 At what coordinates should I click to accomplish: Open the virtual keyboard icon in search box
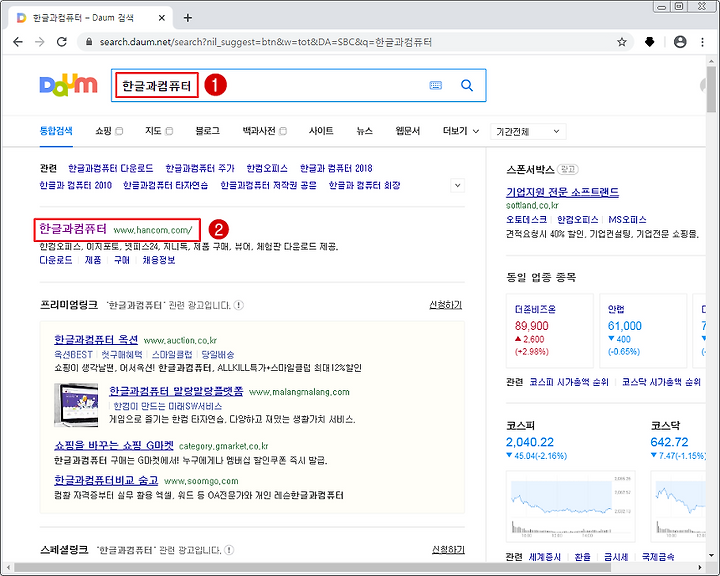click(436, 85)
